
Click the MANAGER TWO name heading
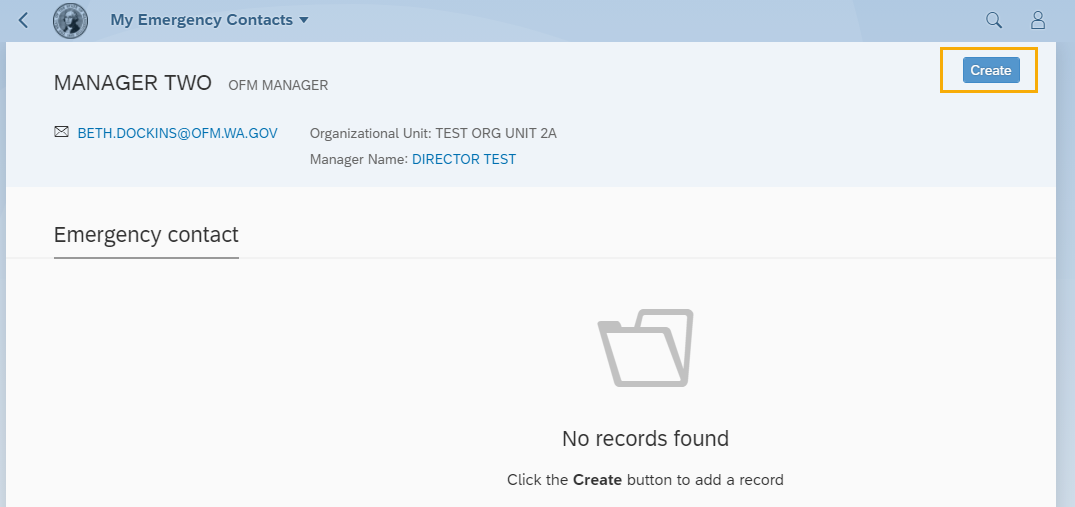[x=133, y=83]
